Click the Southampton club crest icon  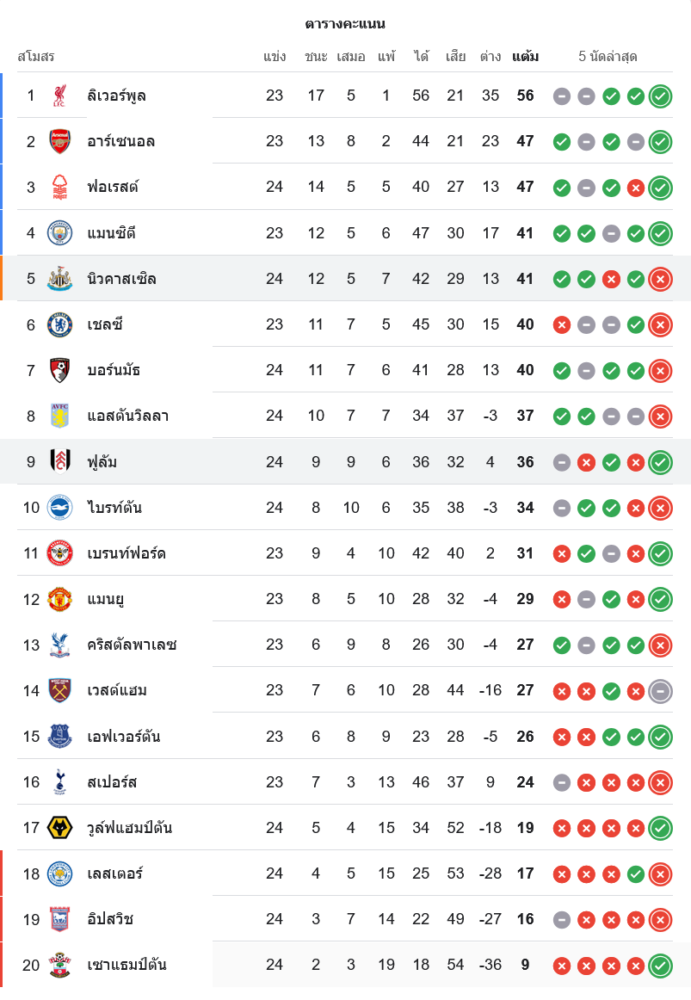(60, 965)
